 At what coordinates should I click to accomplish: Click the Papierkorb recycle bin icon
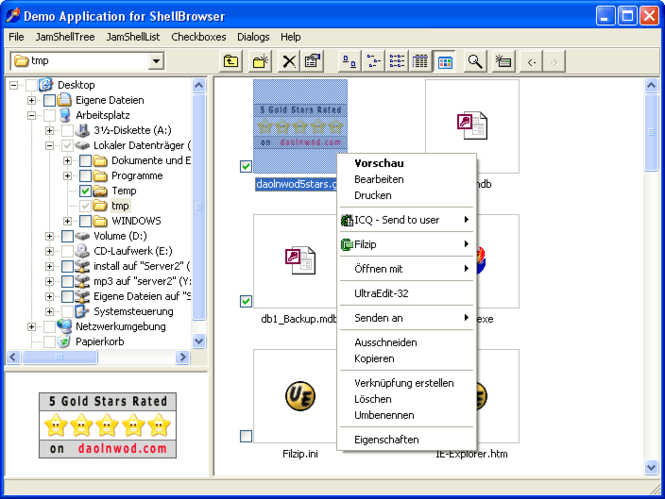pyautogui.click(x=64, y=341)
